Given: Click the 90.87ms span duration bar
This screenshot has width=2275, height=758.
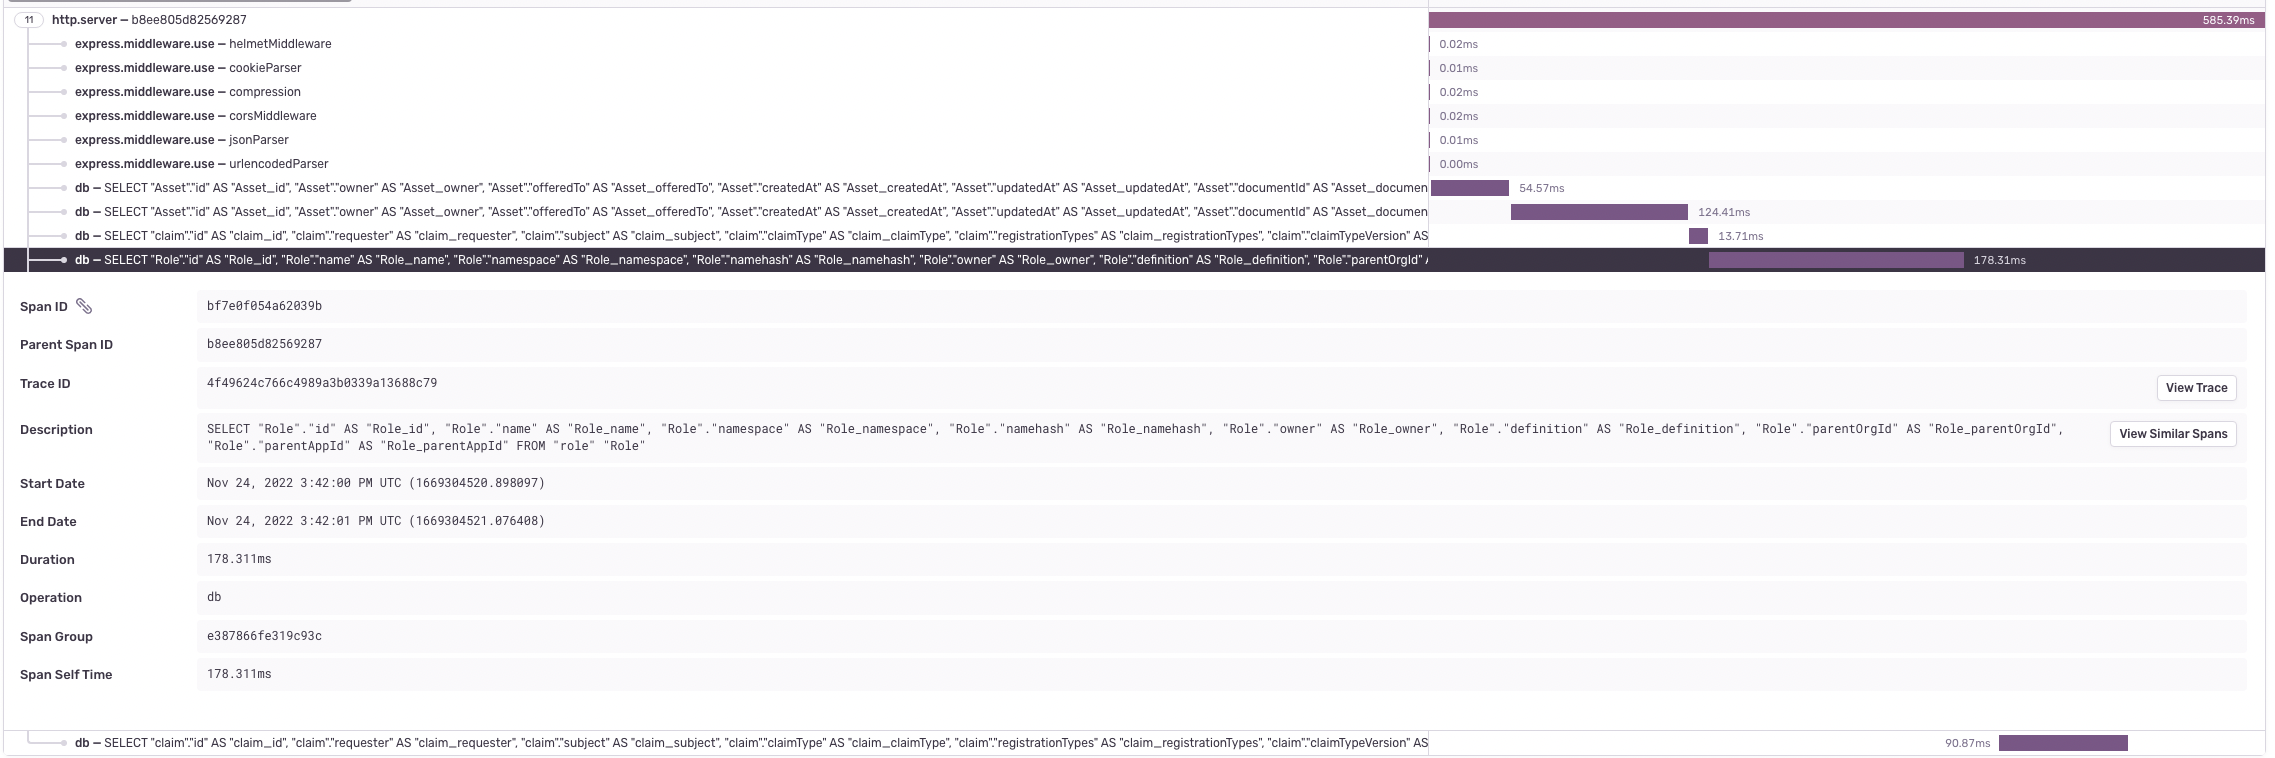Looking at the screenshot, I should coord(2063,743).
